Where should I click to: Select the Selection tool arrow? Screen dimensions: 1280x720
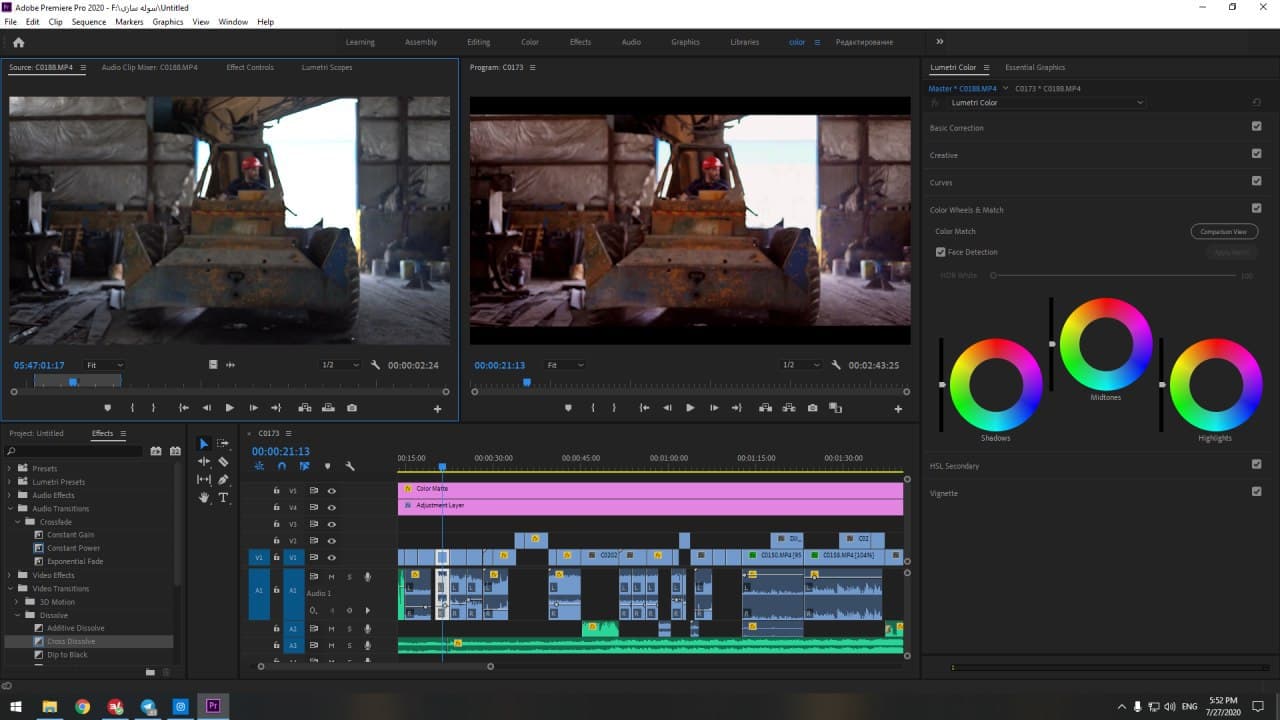click(x=204, y=444)
